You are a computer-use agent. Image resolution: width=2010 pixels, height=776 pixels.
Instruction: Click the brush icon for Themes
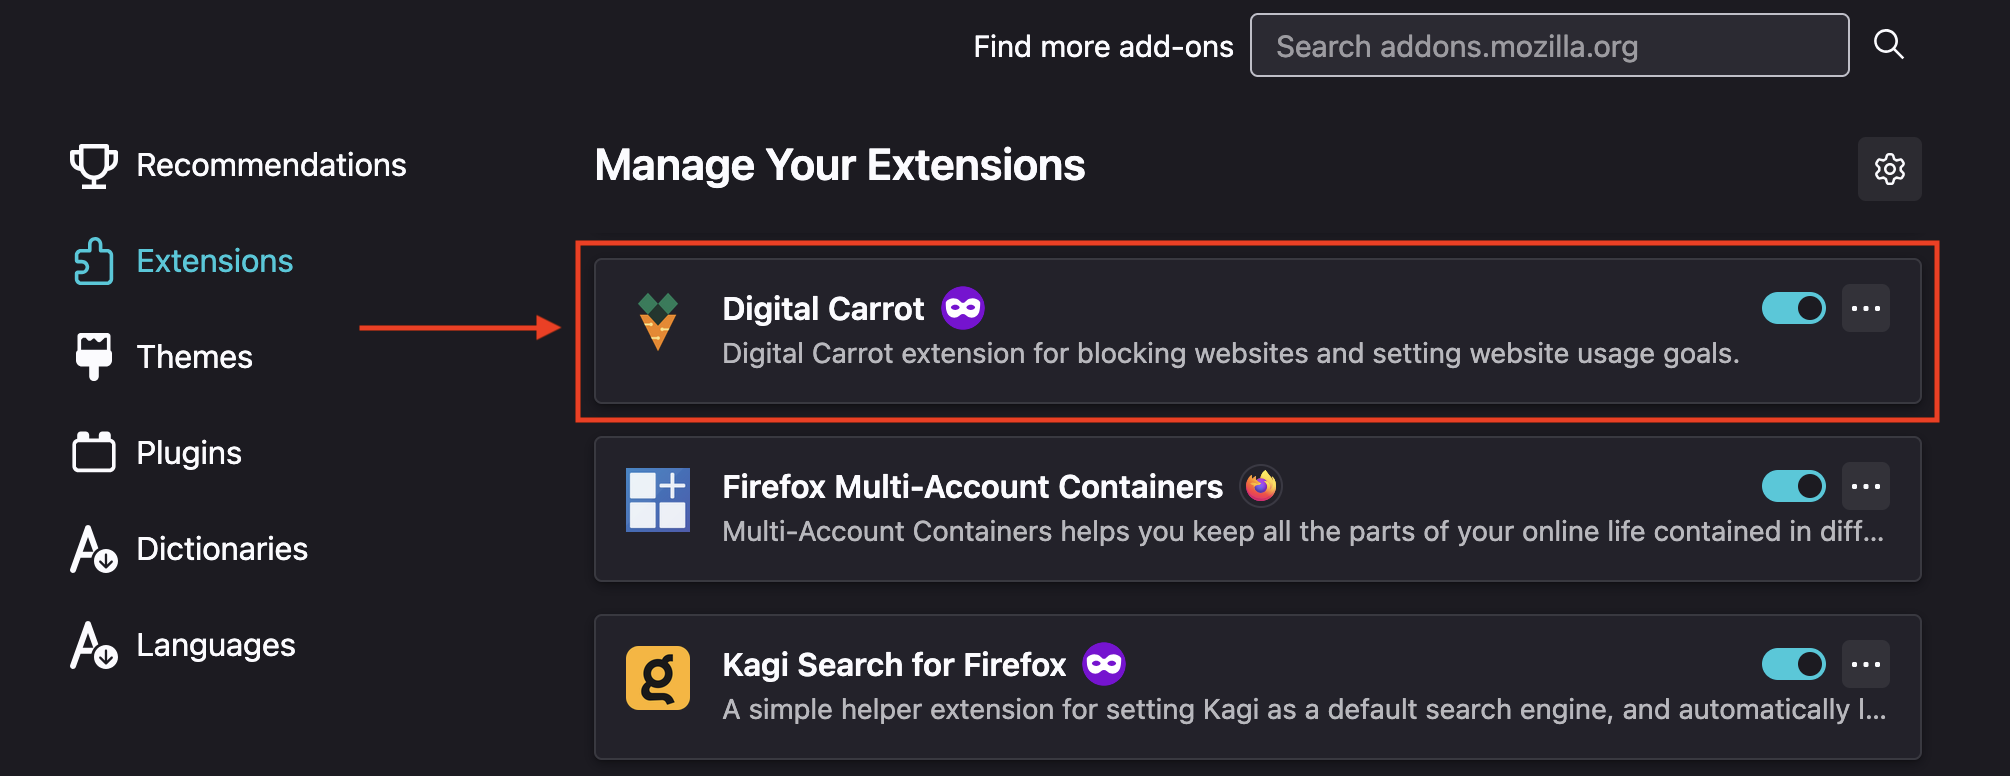click(94, 357)
